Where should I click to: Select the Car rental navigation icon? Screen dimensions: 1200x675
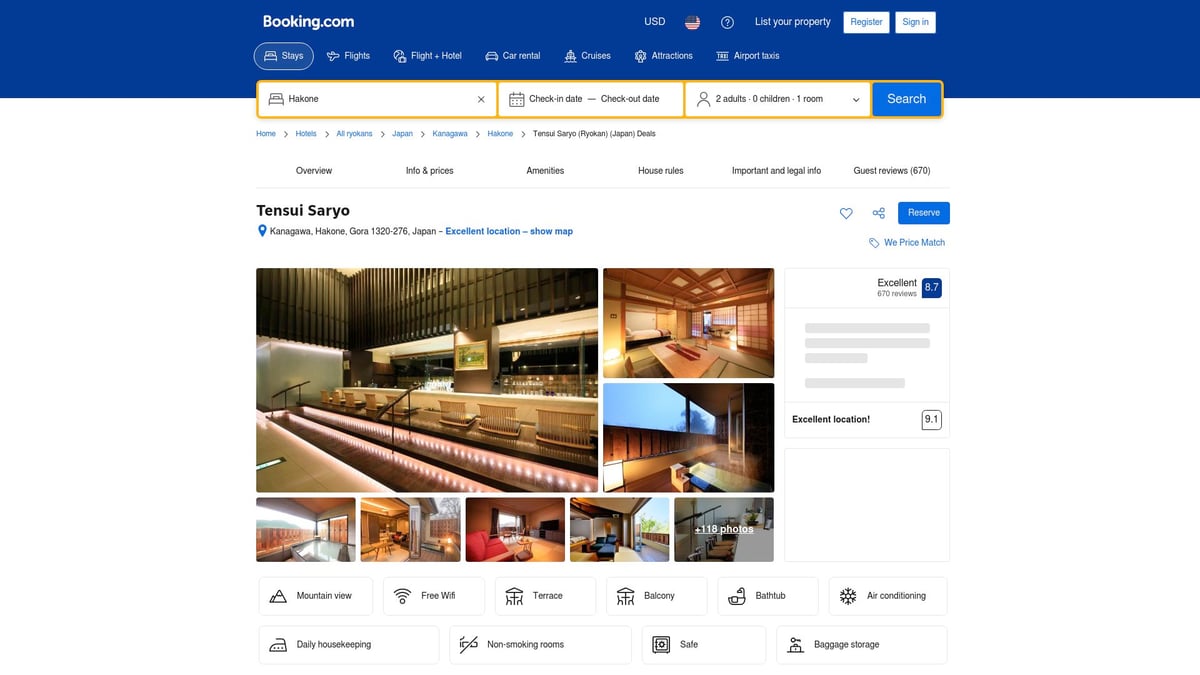point(491,56)
